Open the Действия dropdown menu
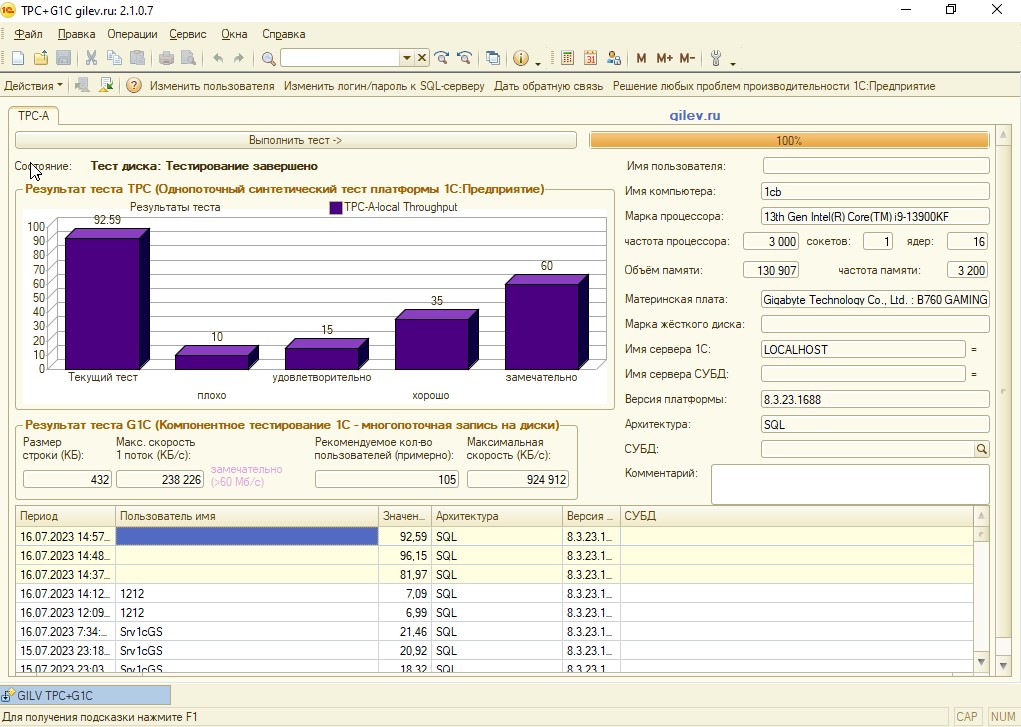 (x=33, y=86)
